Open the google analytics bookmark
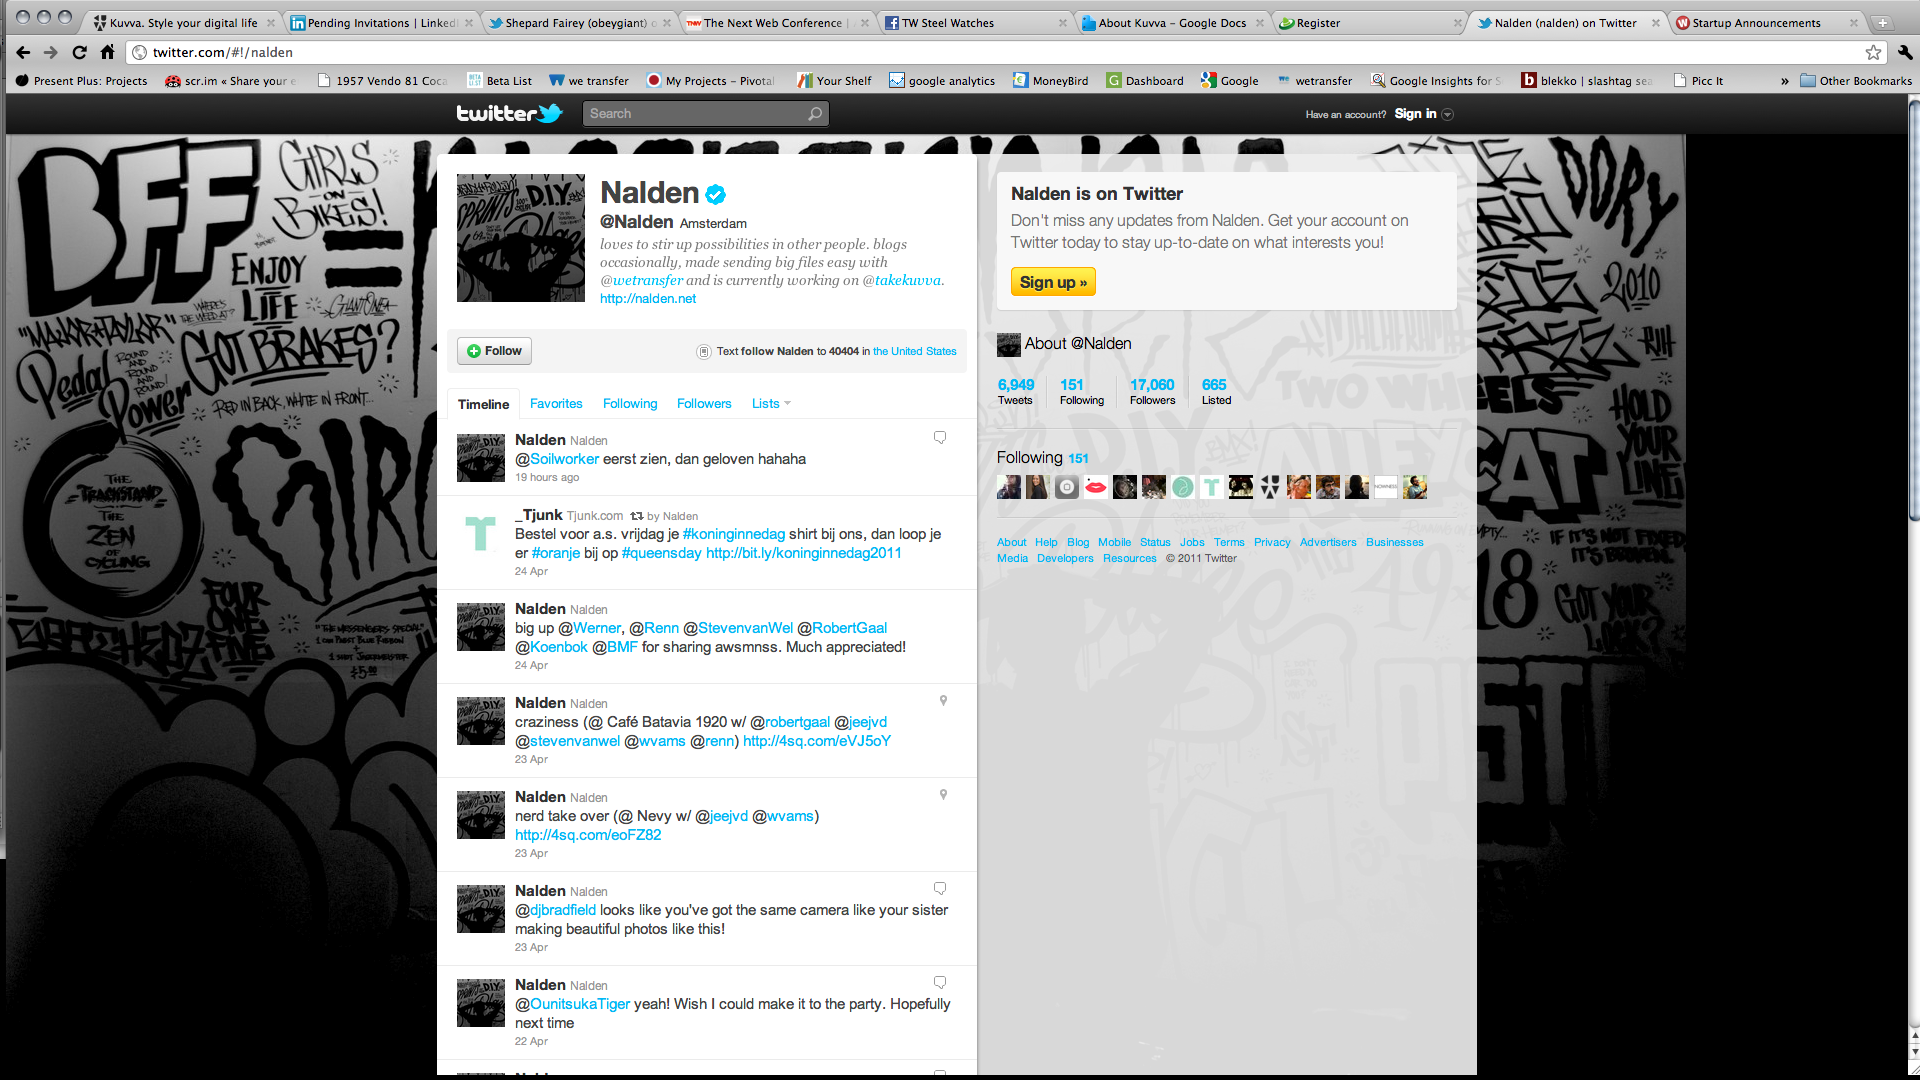This screenshot has height=1080, width=1920. 942,81
